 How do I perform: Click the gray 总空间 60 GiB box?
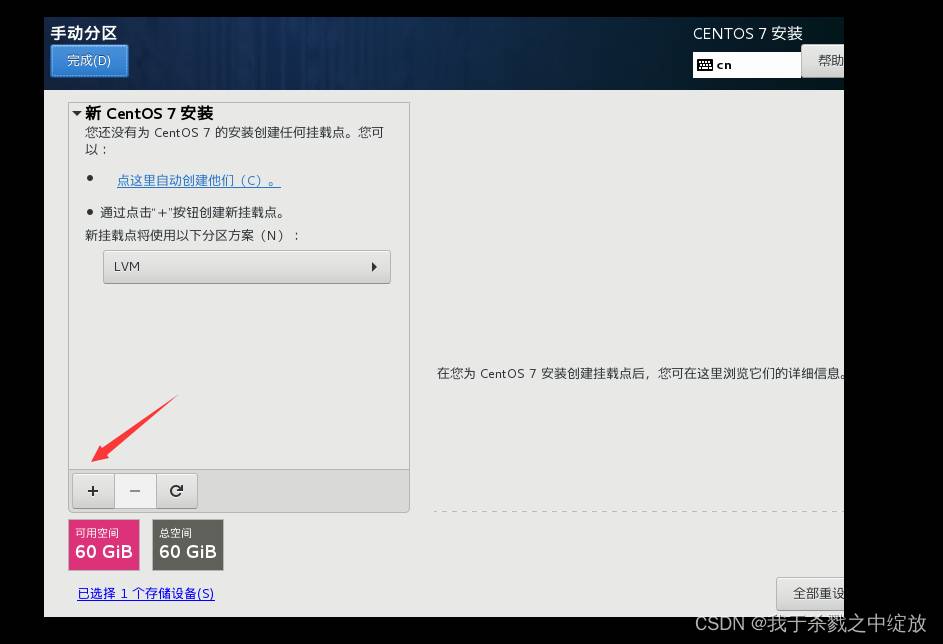[188, 545]
